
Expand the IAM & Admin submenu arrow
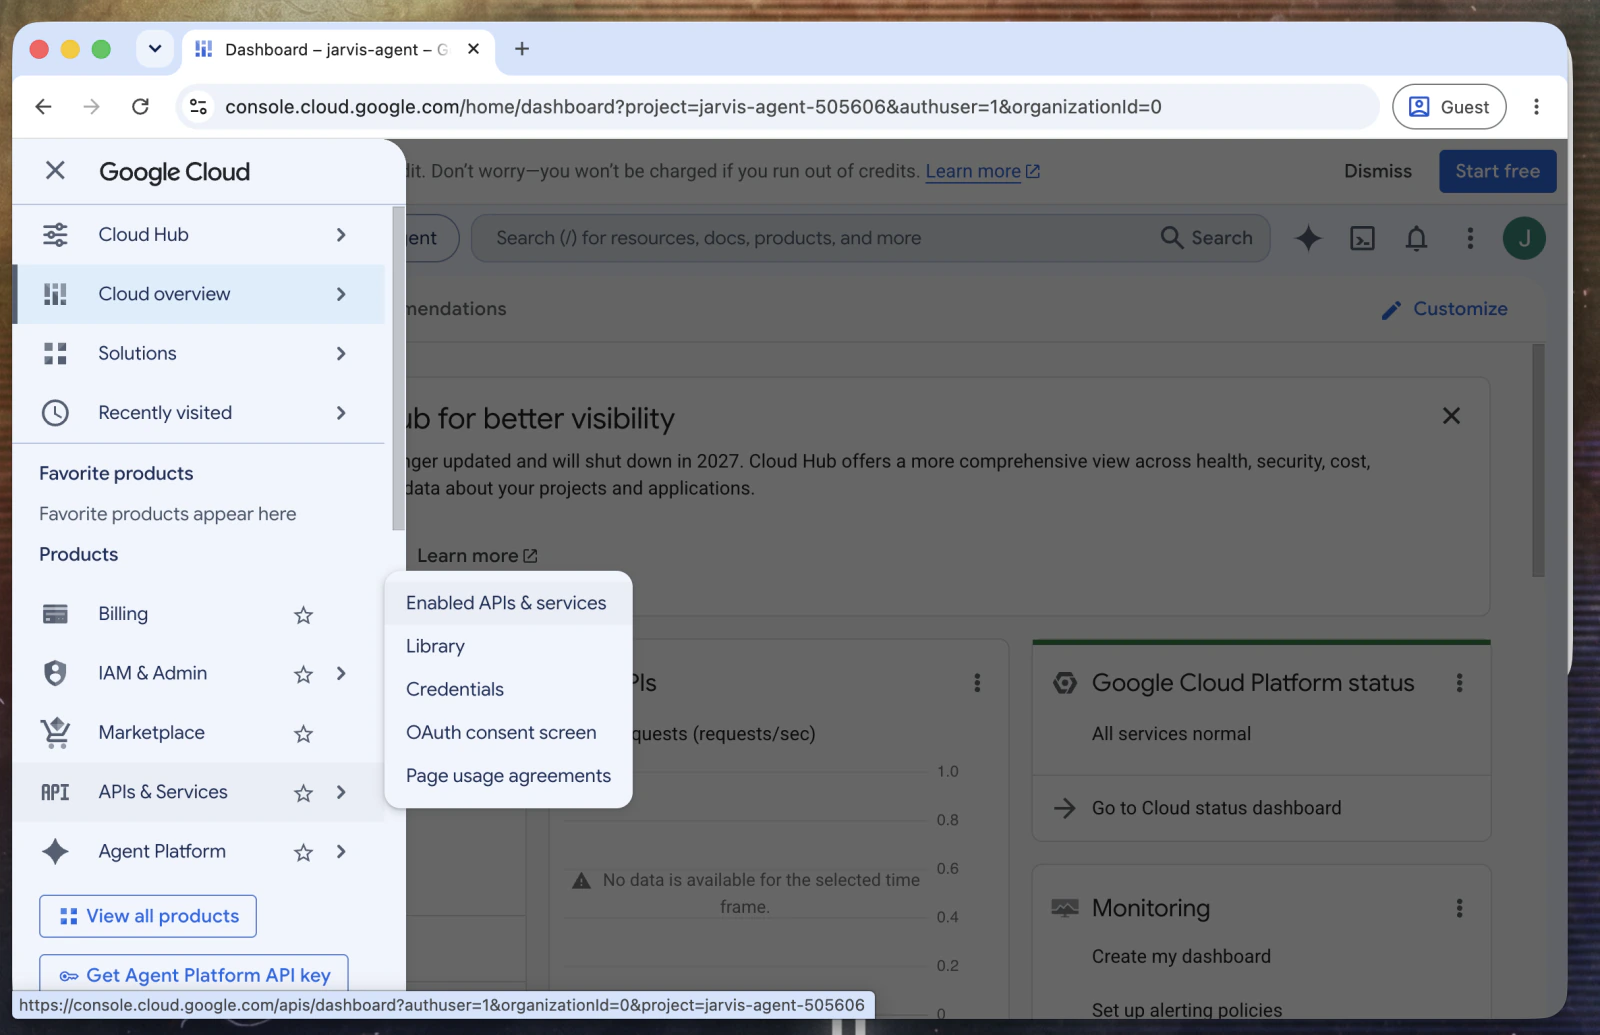pyautogui.click(x=341, y=673)
